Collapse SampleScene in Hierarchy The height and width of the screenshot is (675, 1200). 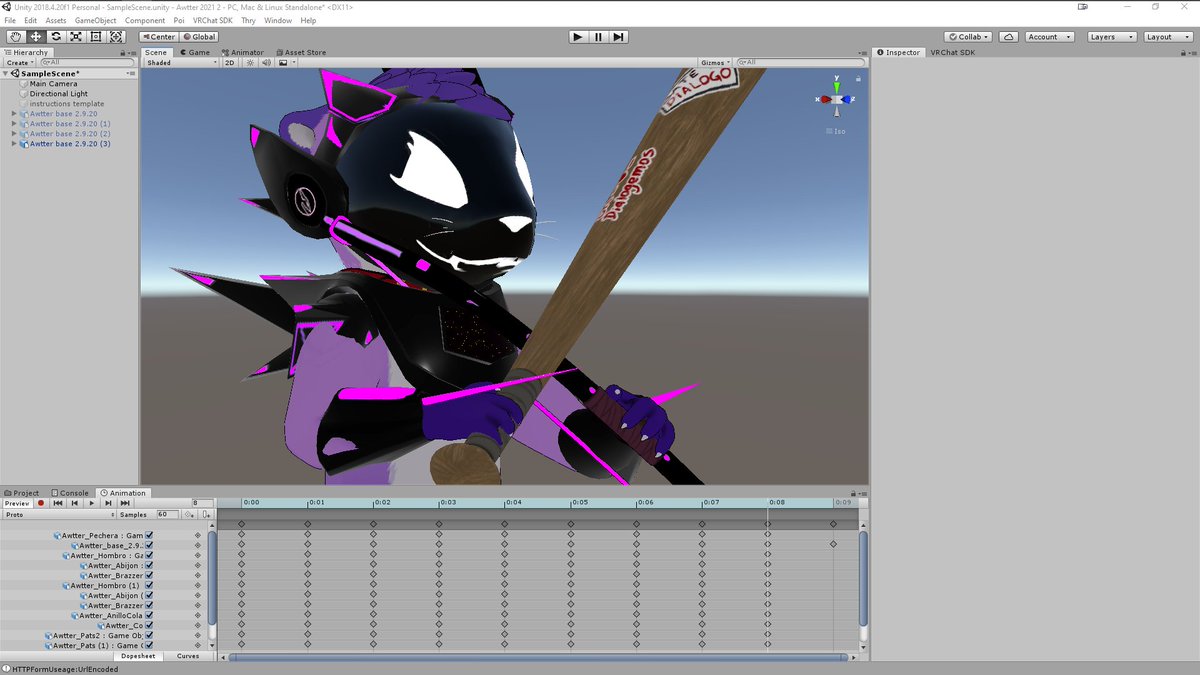(x=6, y=74)
